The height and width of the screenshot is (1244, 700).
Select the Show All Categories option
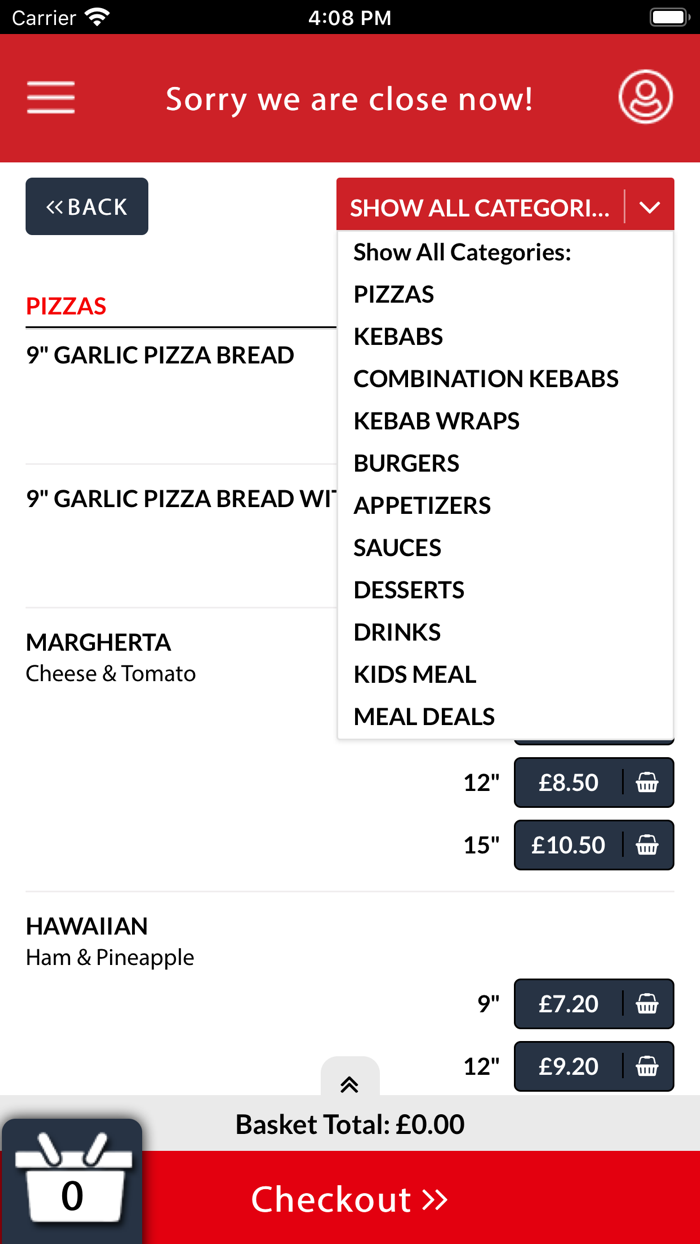click(x=462, y=252)
